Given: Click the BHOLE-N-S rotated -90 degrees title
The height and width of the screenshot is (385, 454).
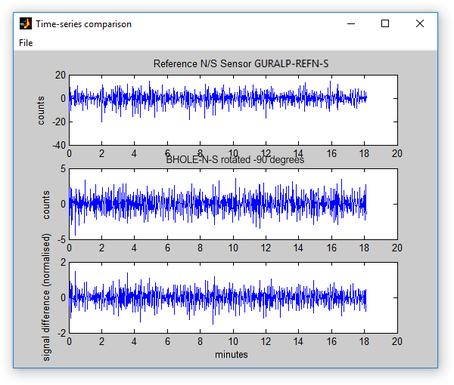Looking at the screenshot, I should [235, 160].
